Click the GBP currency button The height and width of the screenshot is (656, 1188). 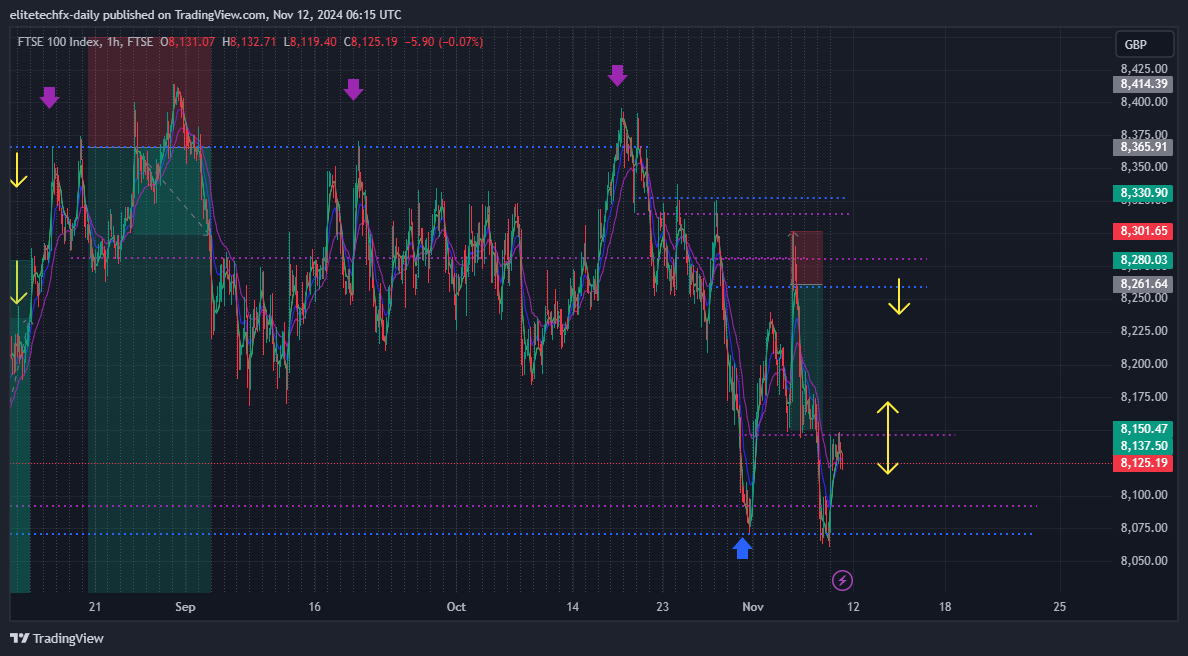(x=1143, y=45)
